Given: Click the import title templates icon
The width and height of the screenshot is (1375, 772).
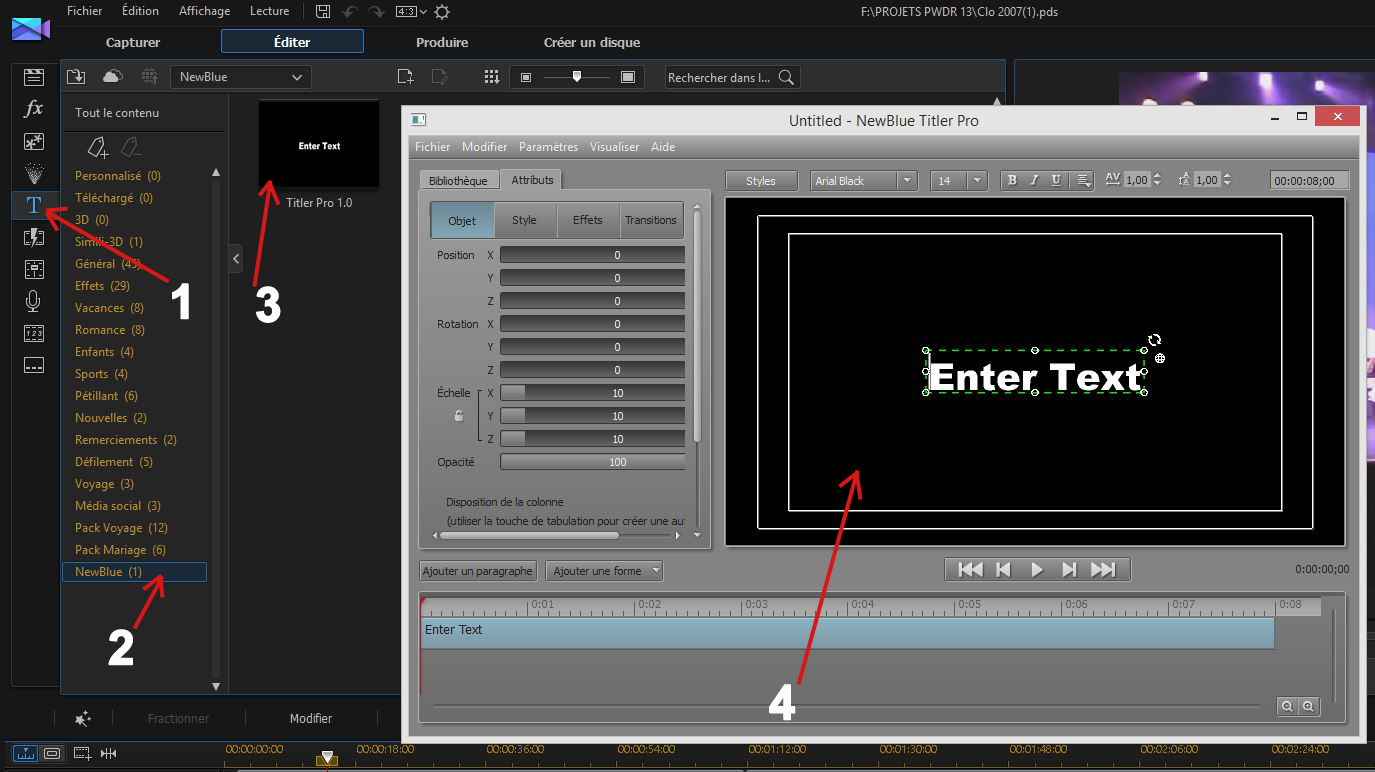Looking at the screenshot, I should (77, 77).
